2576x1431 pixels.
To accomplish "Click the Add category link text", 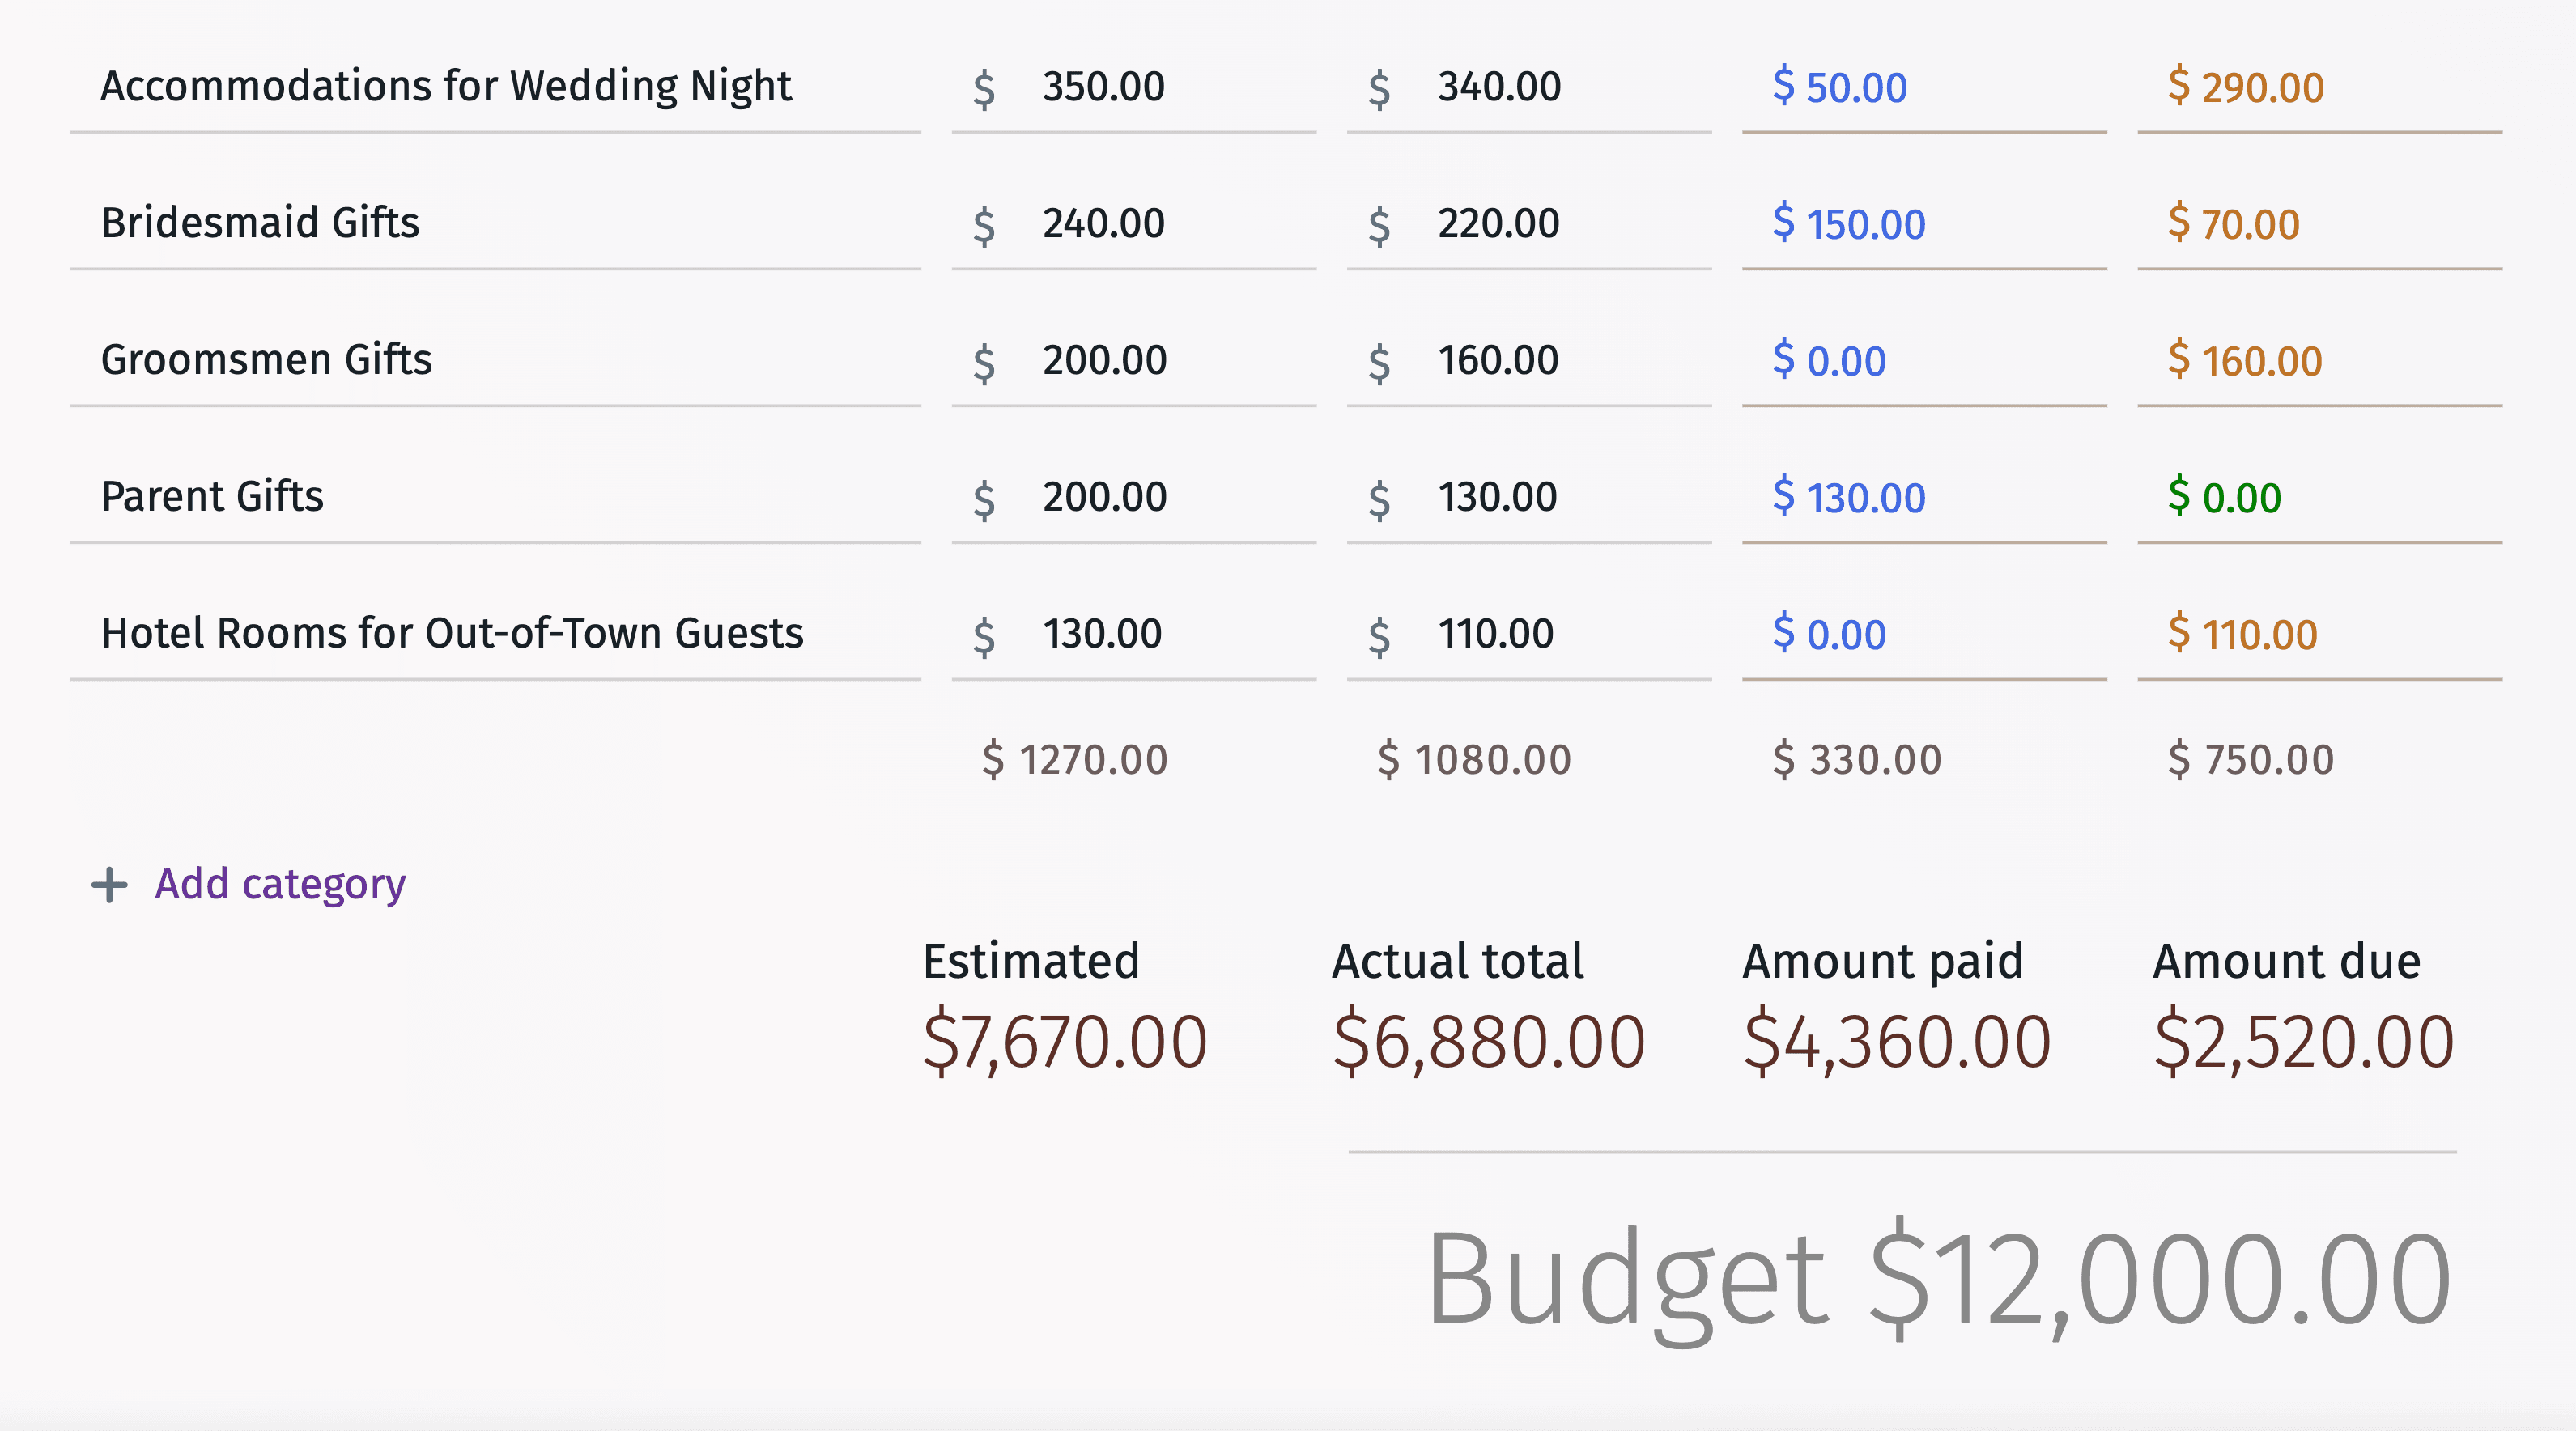I will point(282,881).
